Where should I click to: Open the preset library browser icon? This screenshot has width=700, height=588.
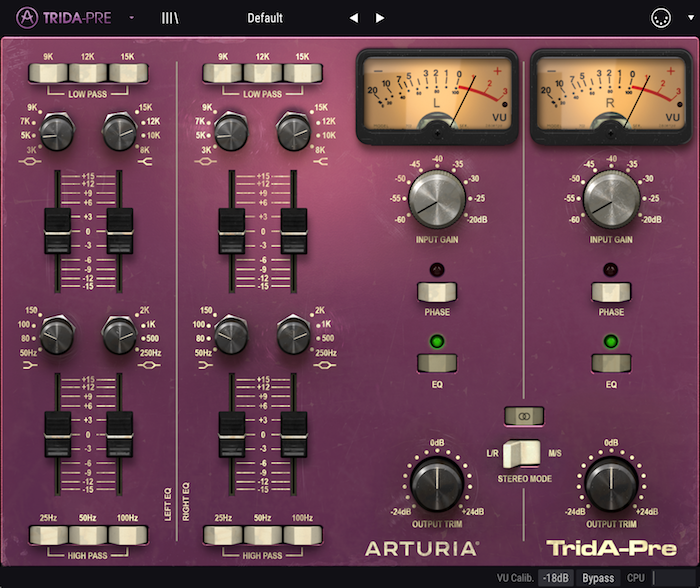(170, 18)
